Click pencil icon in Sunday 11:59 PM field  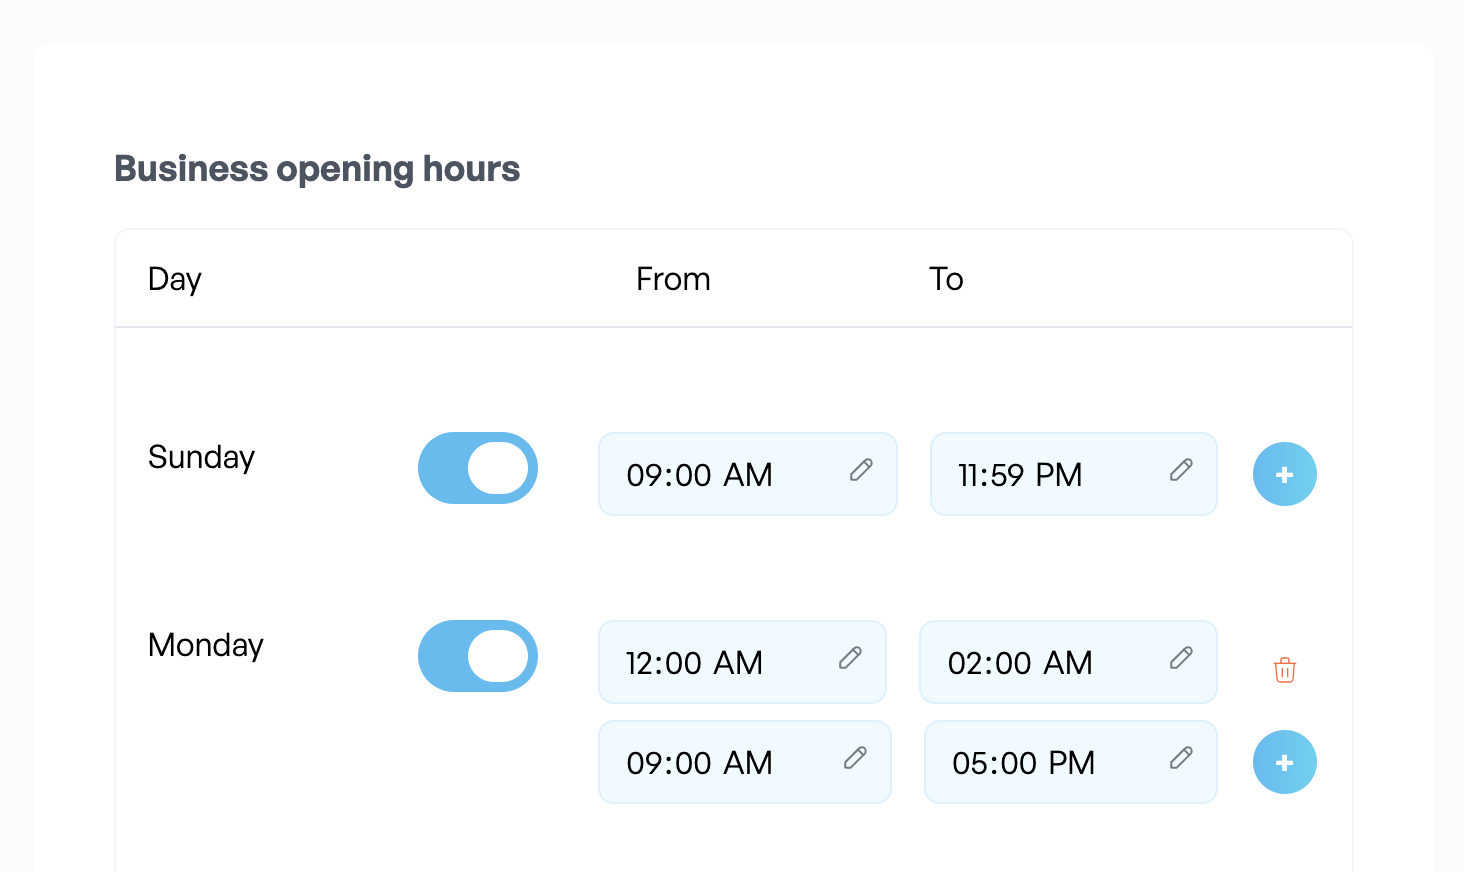point(1181,470)
